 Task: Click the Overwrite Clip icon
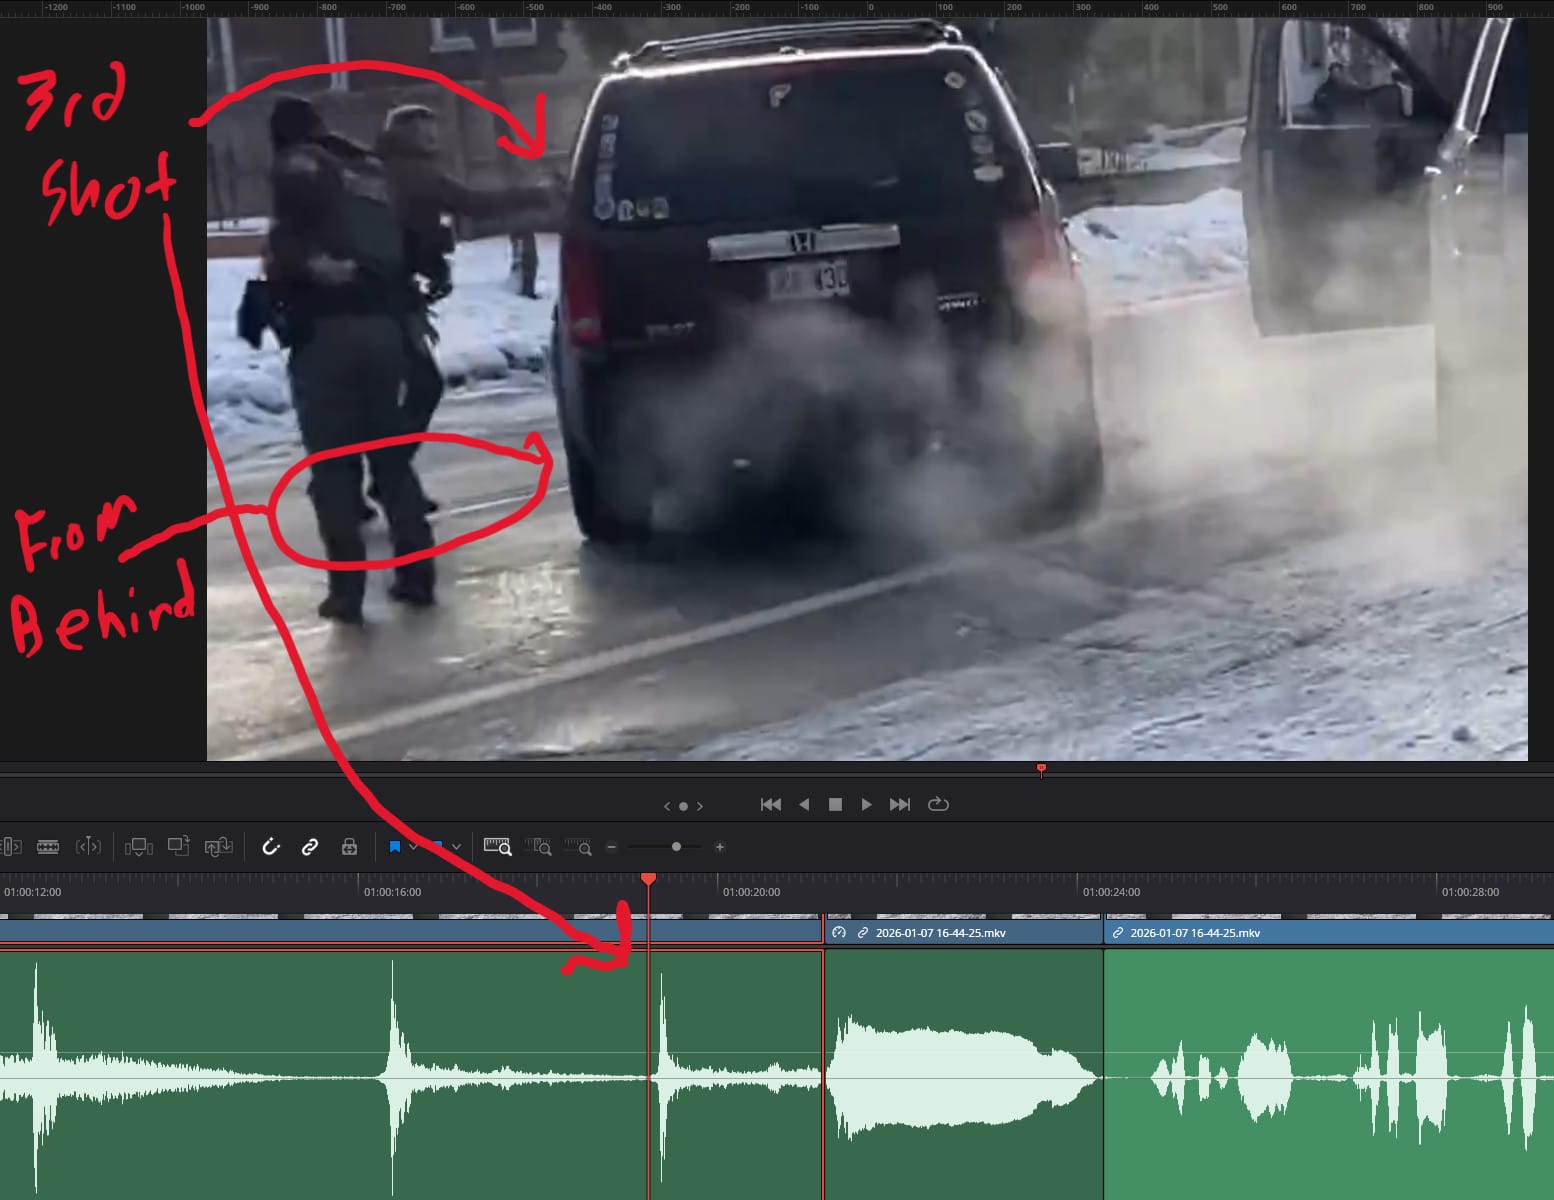178,847
